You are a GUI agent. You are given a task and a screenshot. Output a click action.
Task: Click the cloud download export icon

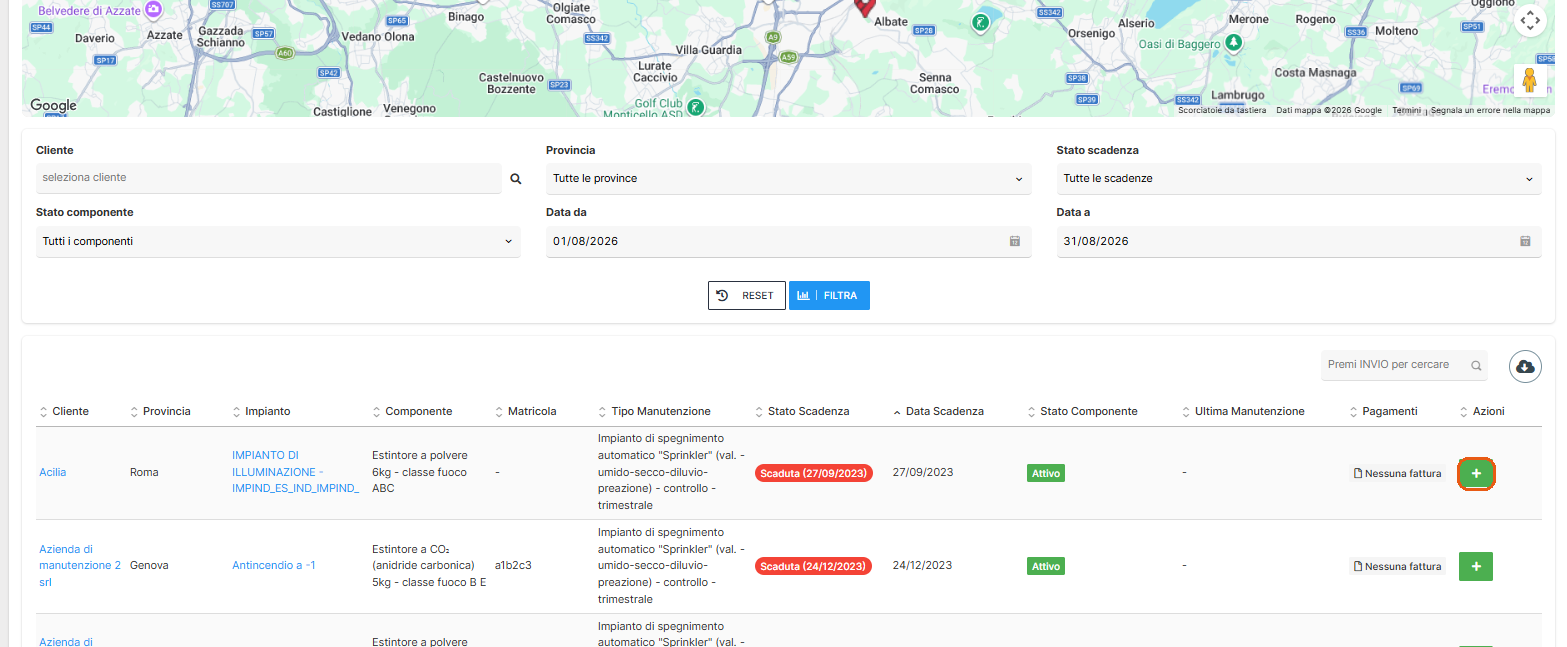1525,367
